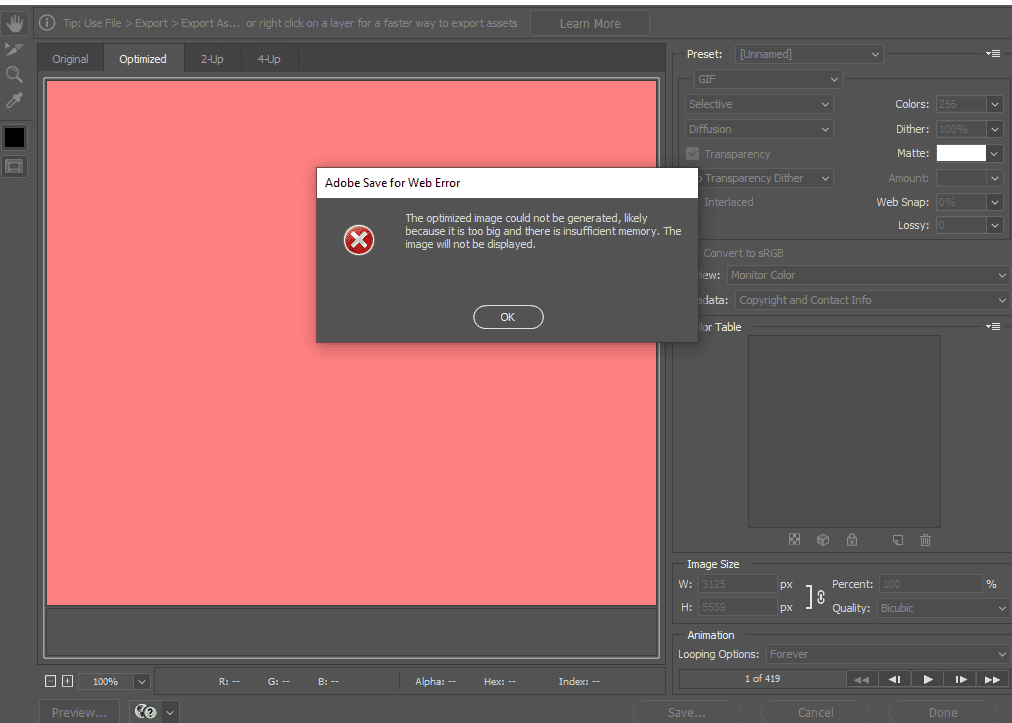
Task: Click the red error icon in dialog
Action: point(359,240)
